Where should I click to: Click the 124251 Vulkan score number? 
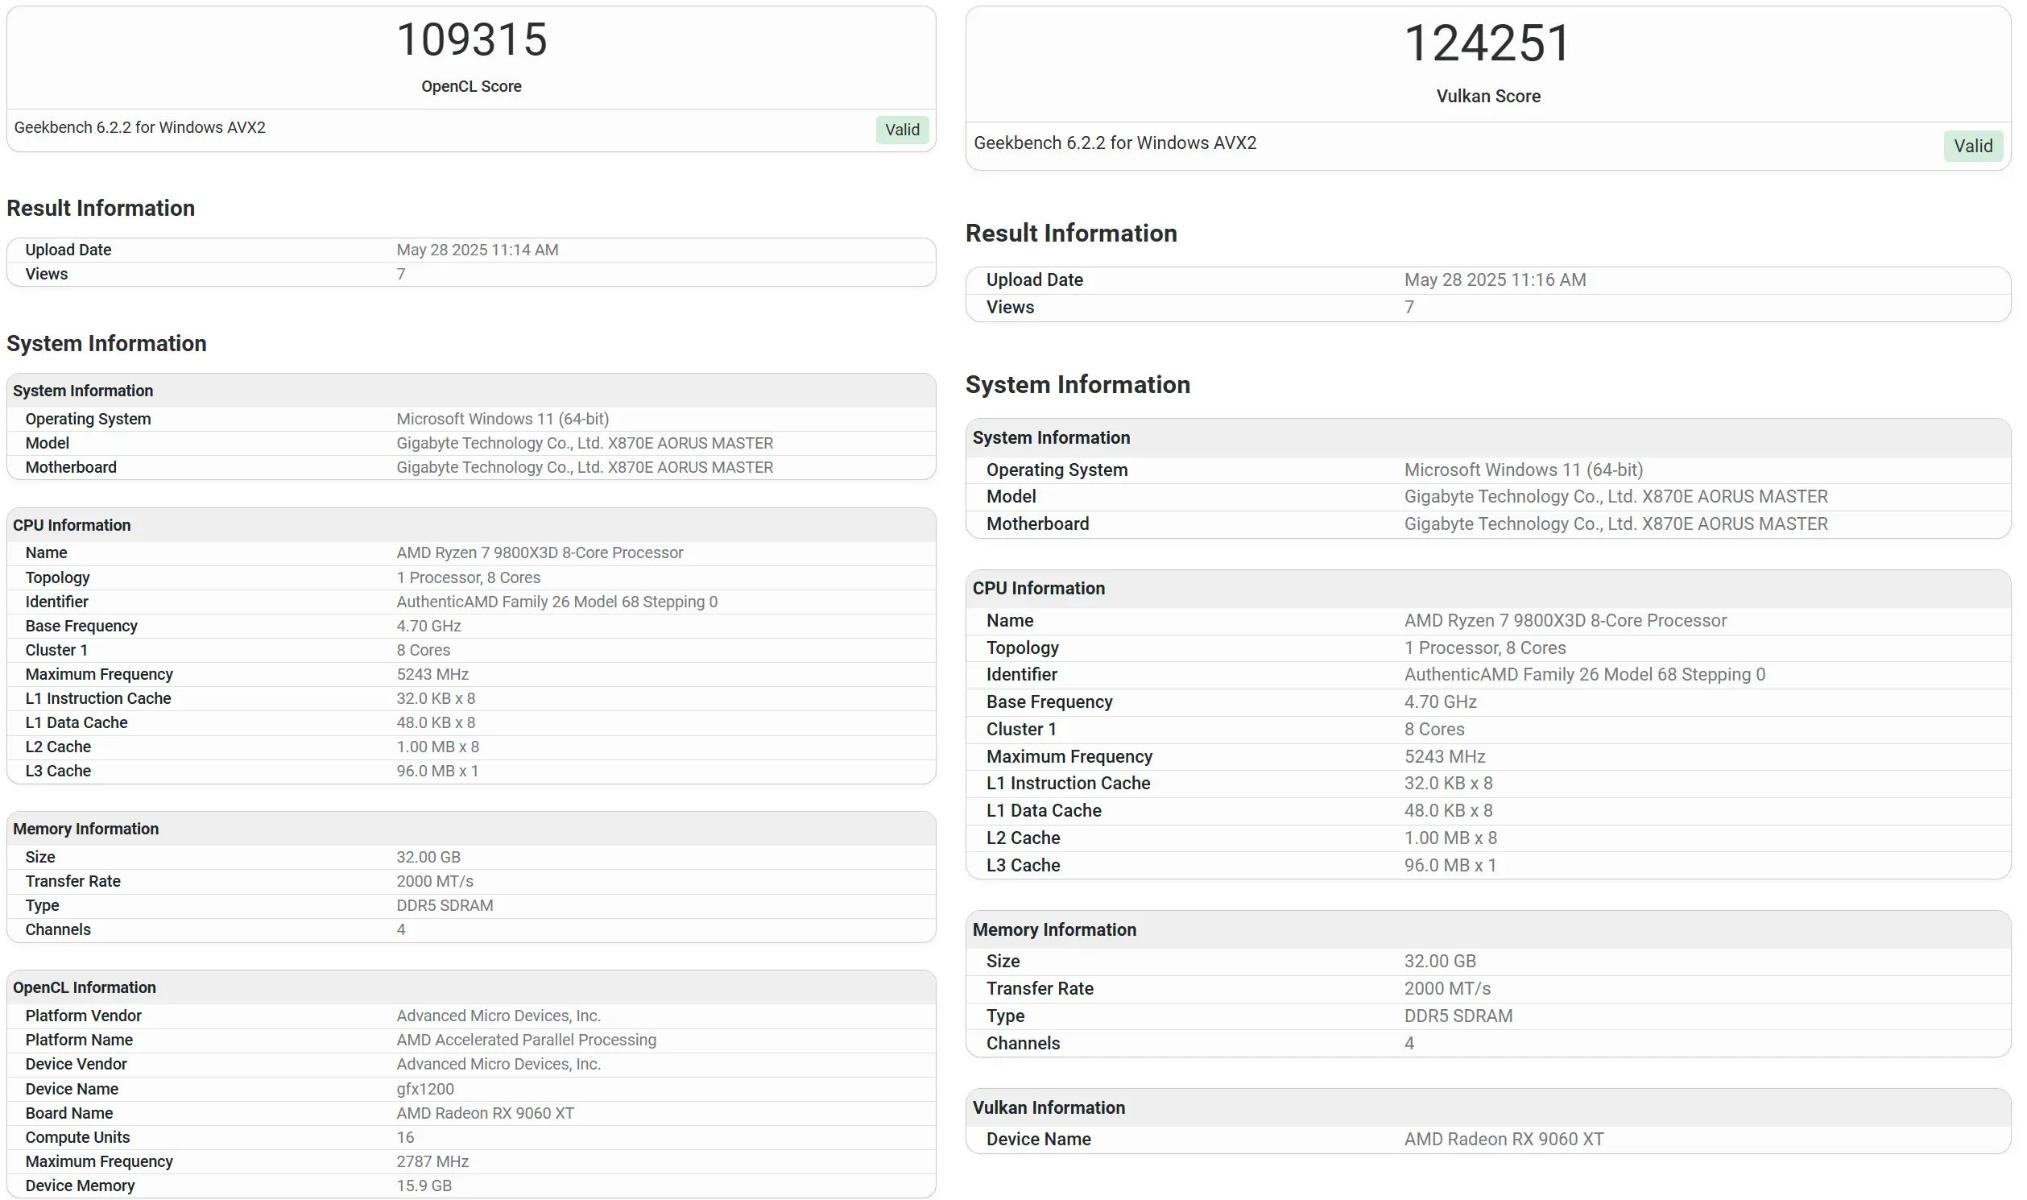[1487, 44]
